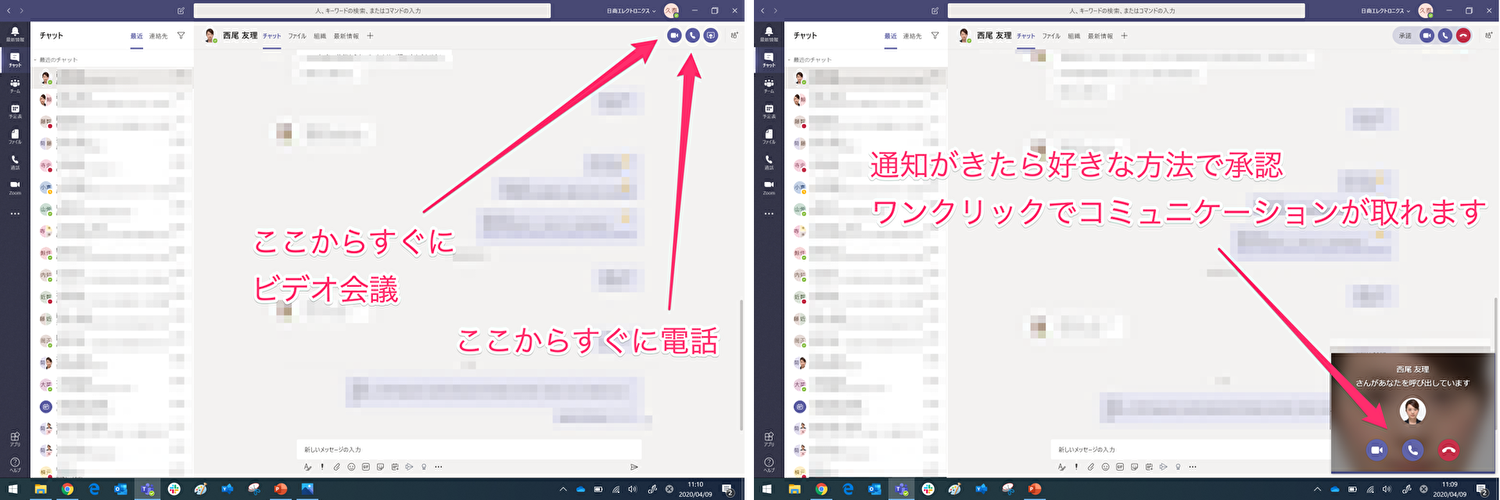
Task: Click chat filter funnel in left window
Action: [x=181, y=35]
